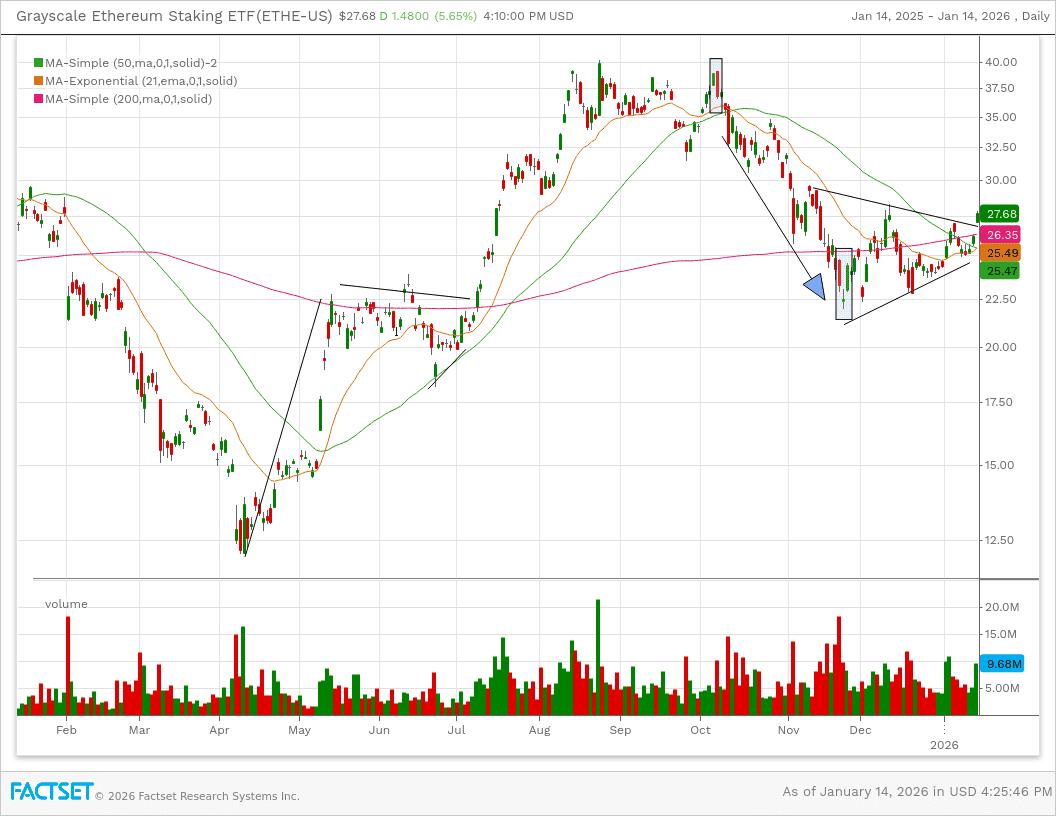Image resolution: width=1056 pixels, height=816 pixels.
Task: Click the blue downward arrowhead on the chart
Action: click(x=815, y=287)
